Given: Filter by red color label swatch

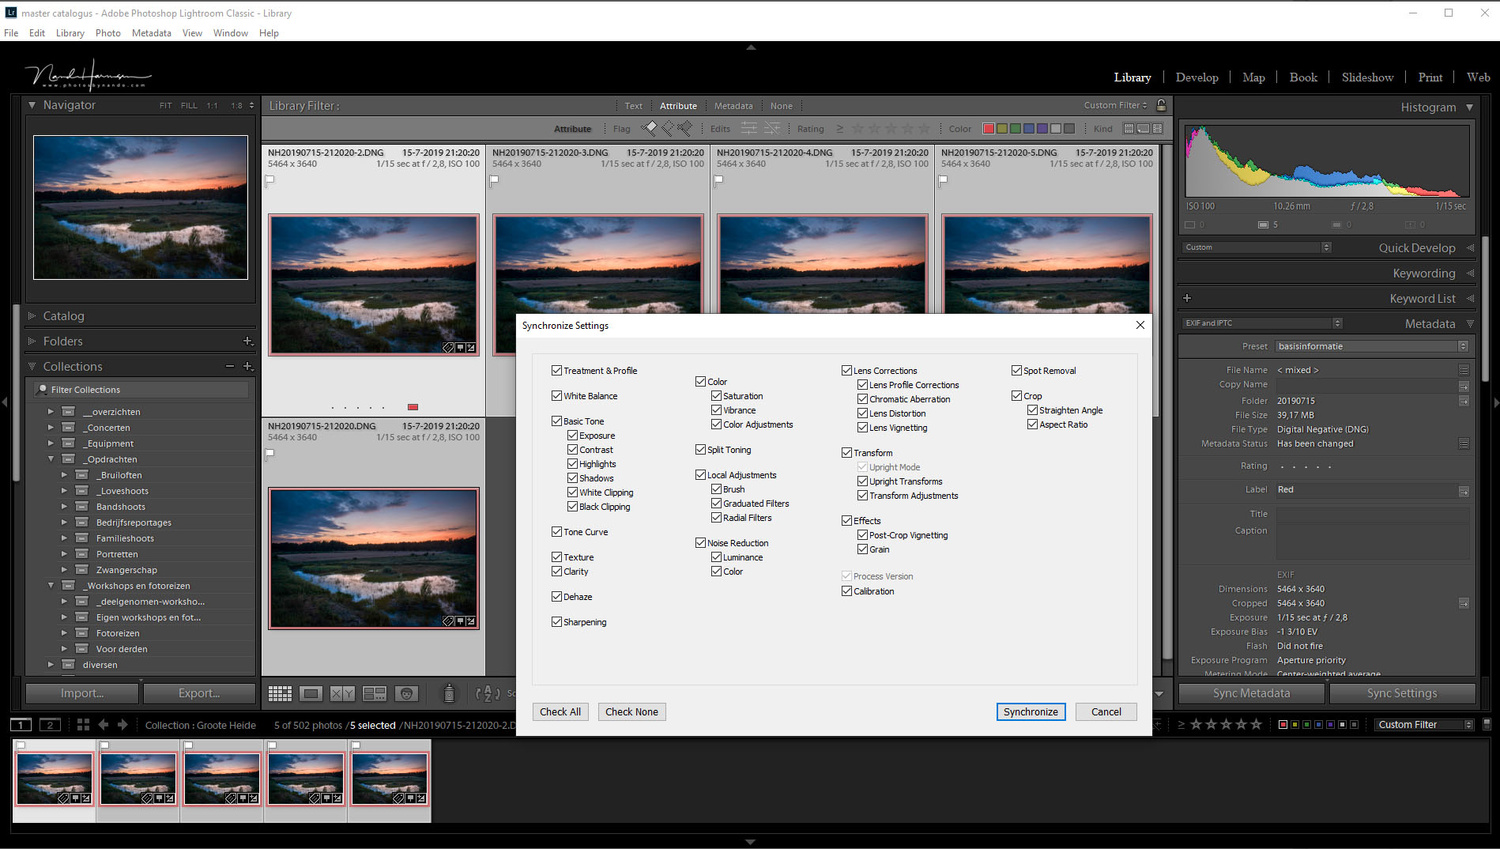Looking at the screenshot, I should (x=988, y=128).
